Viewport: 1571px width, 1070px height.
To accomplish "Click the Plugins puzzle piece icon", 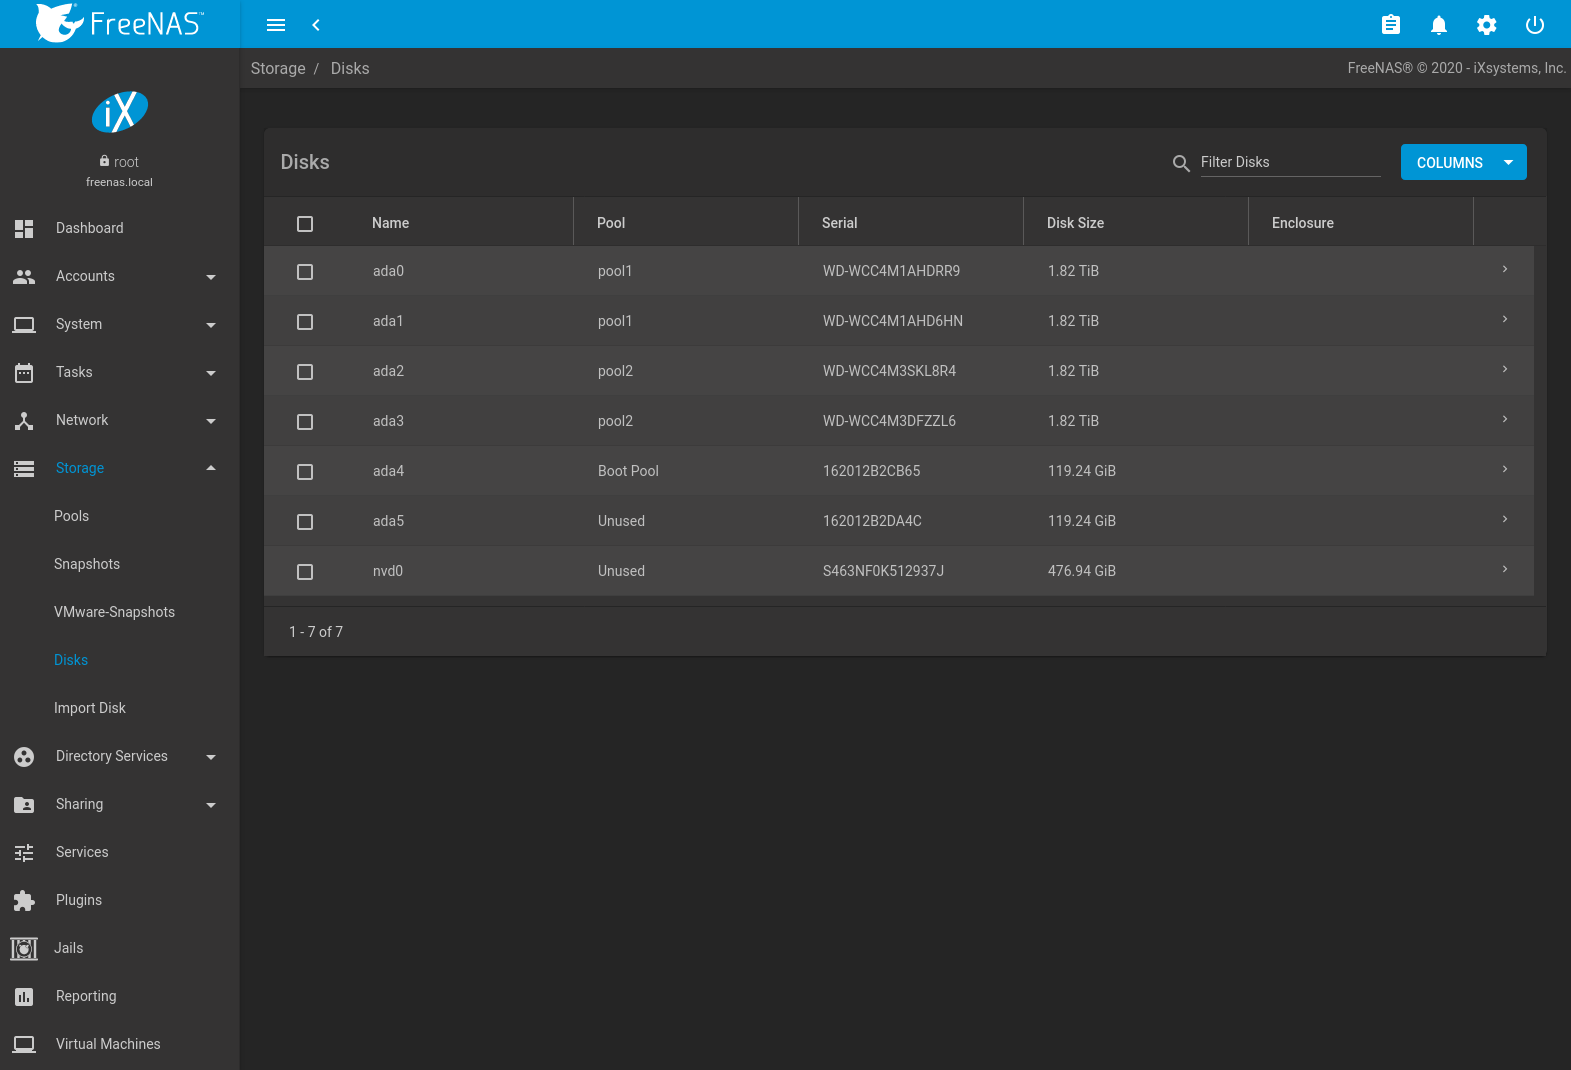I will coord(24,900).
